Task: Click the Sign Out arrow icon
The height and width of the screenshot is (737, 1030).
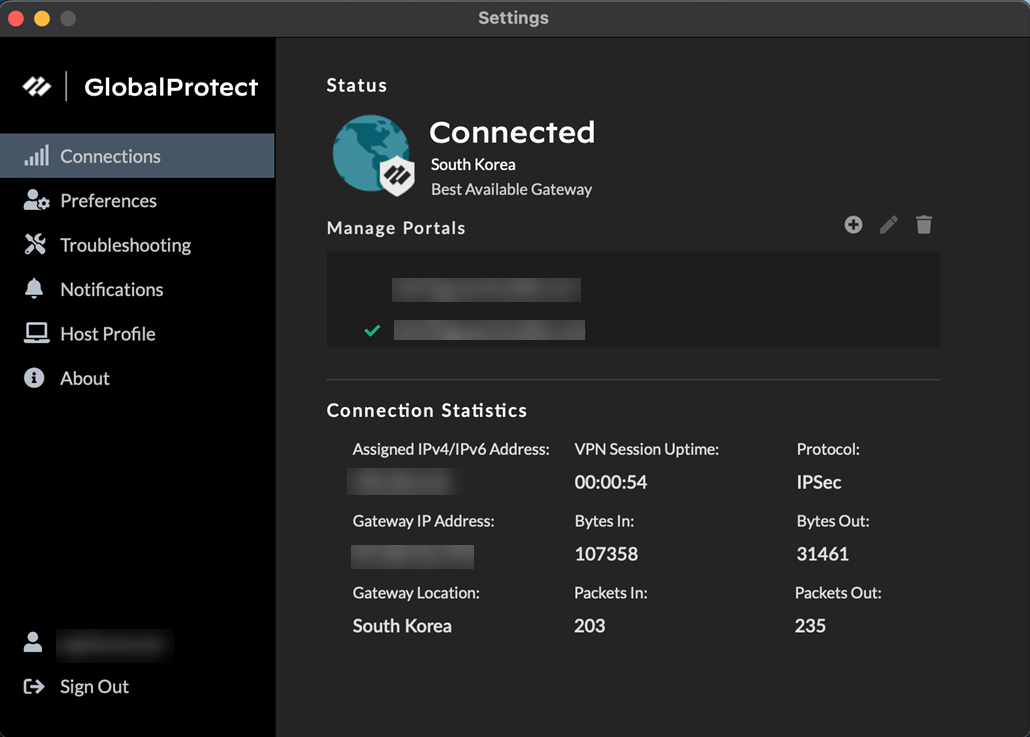Action: pyautogui.click(x=34, y=687)
